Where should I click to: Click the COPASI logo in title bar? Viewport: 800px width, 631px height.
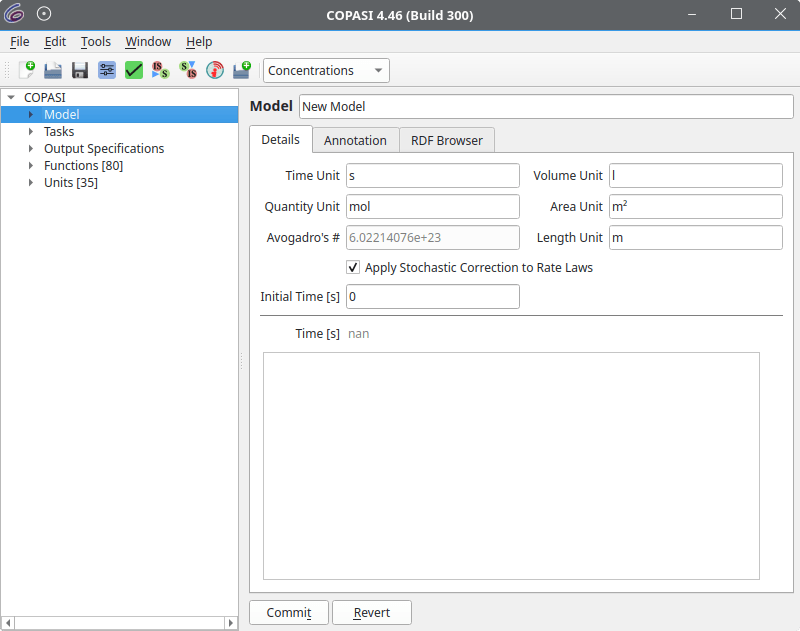(14, 14)
